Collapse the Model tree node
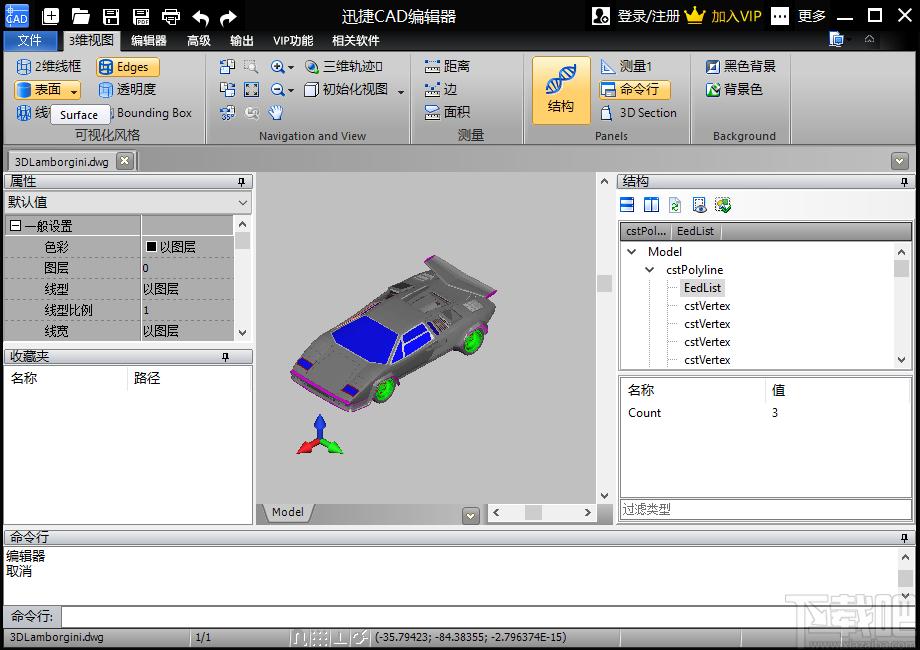 632,252
